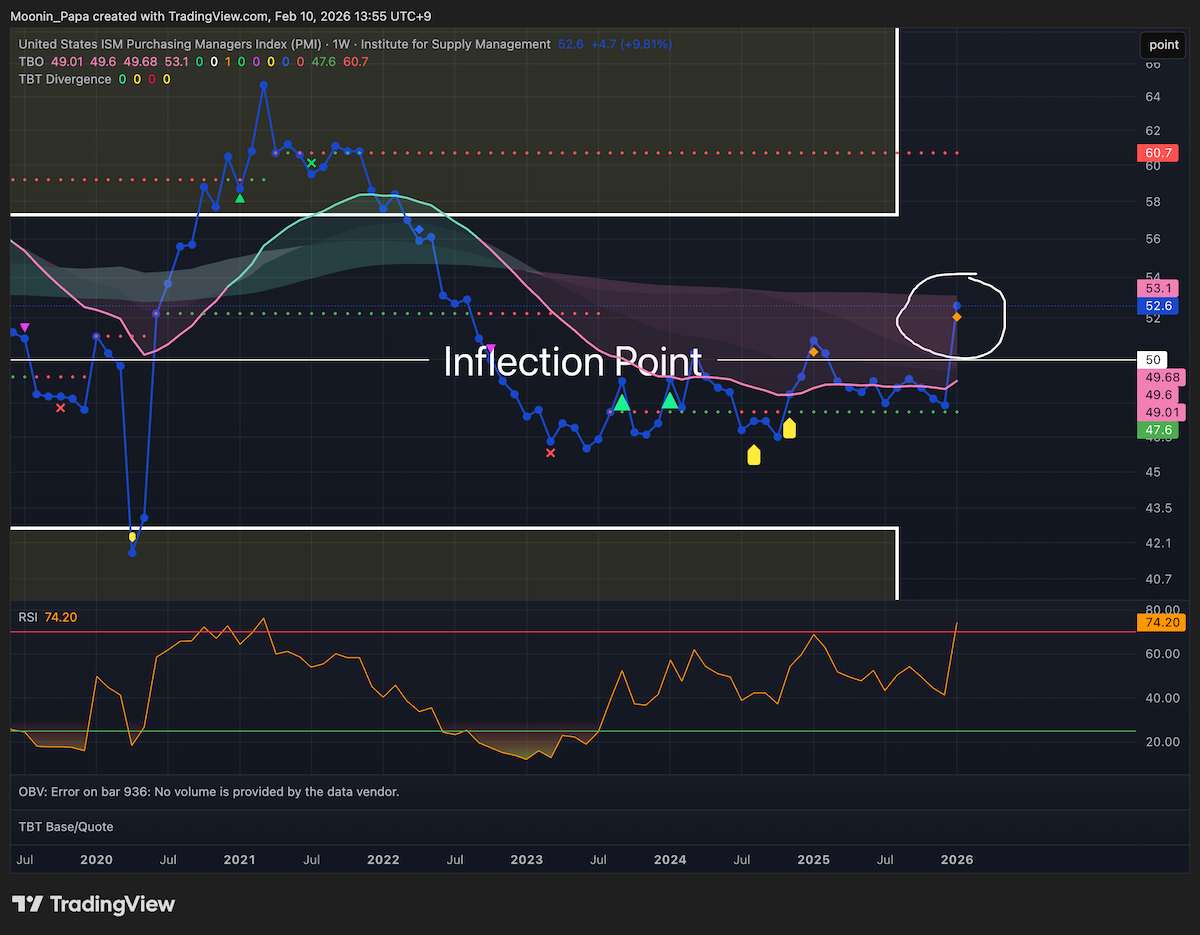Viewport: 1200px width, 935px height.
Task: Click "2020" on the time axis
Action: [x=96, y=859]
